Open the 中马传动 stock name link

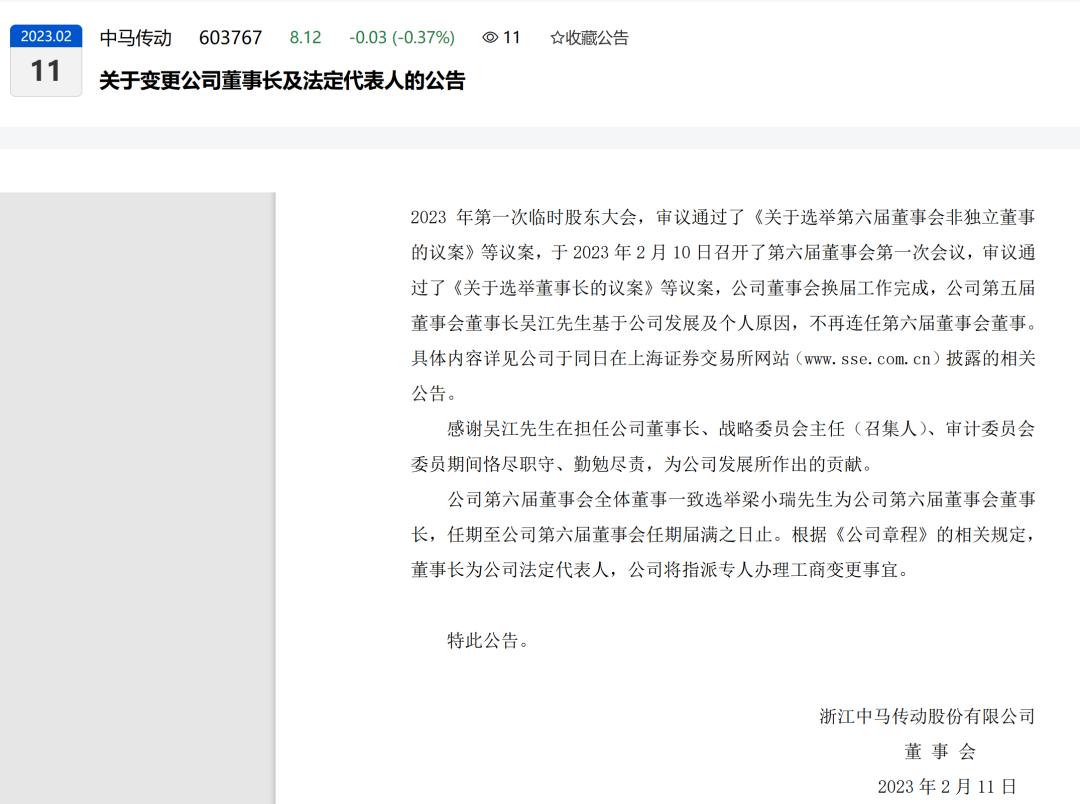(x=136, y=38)
